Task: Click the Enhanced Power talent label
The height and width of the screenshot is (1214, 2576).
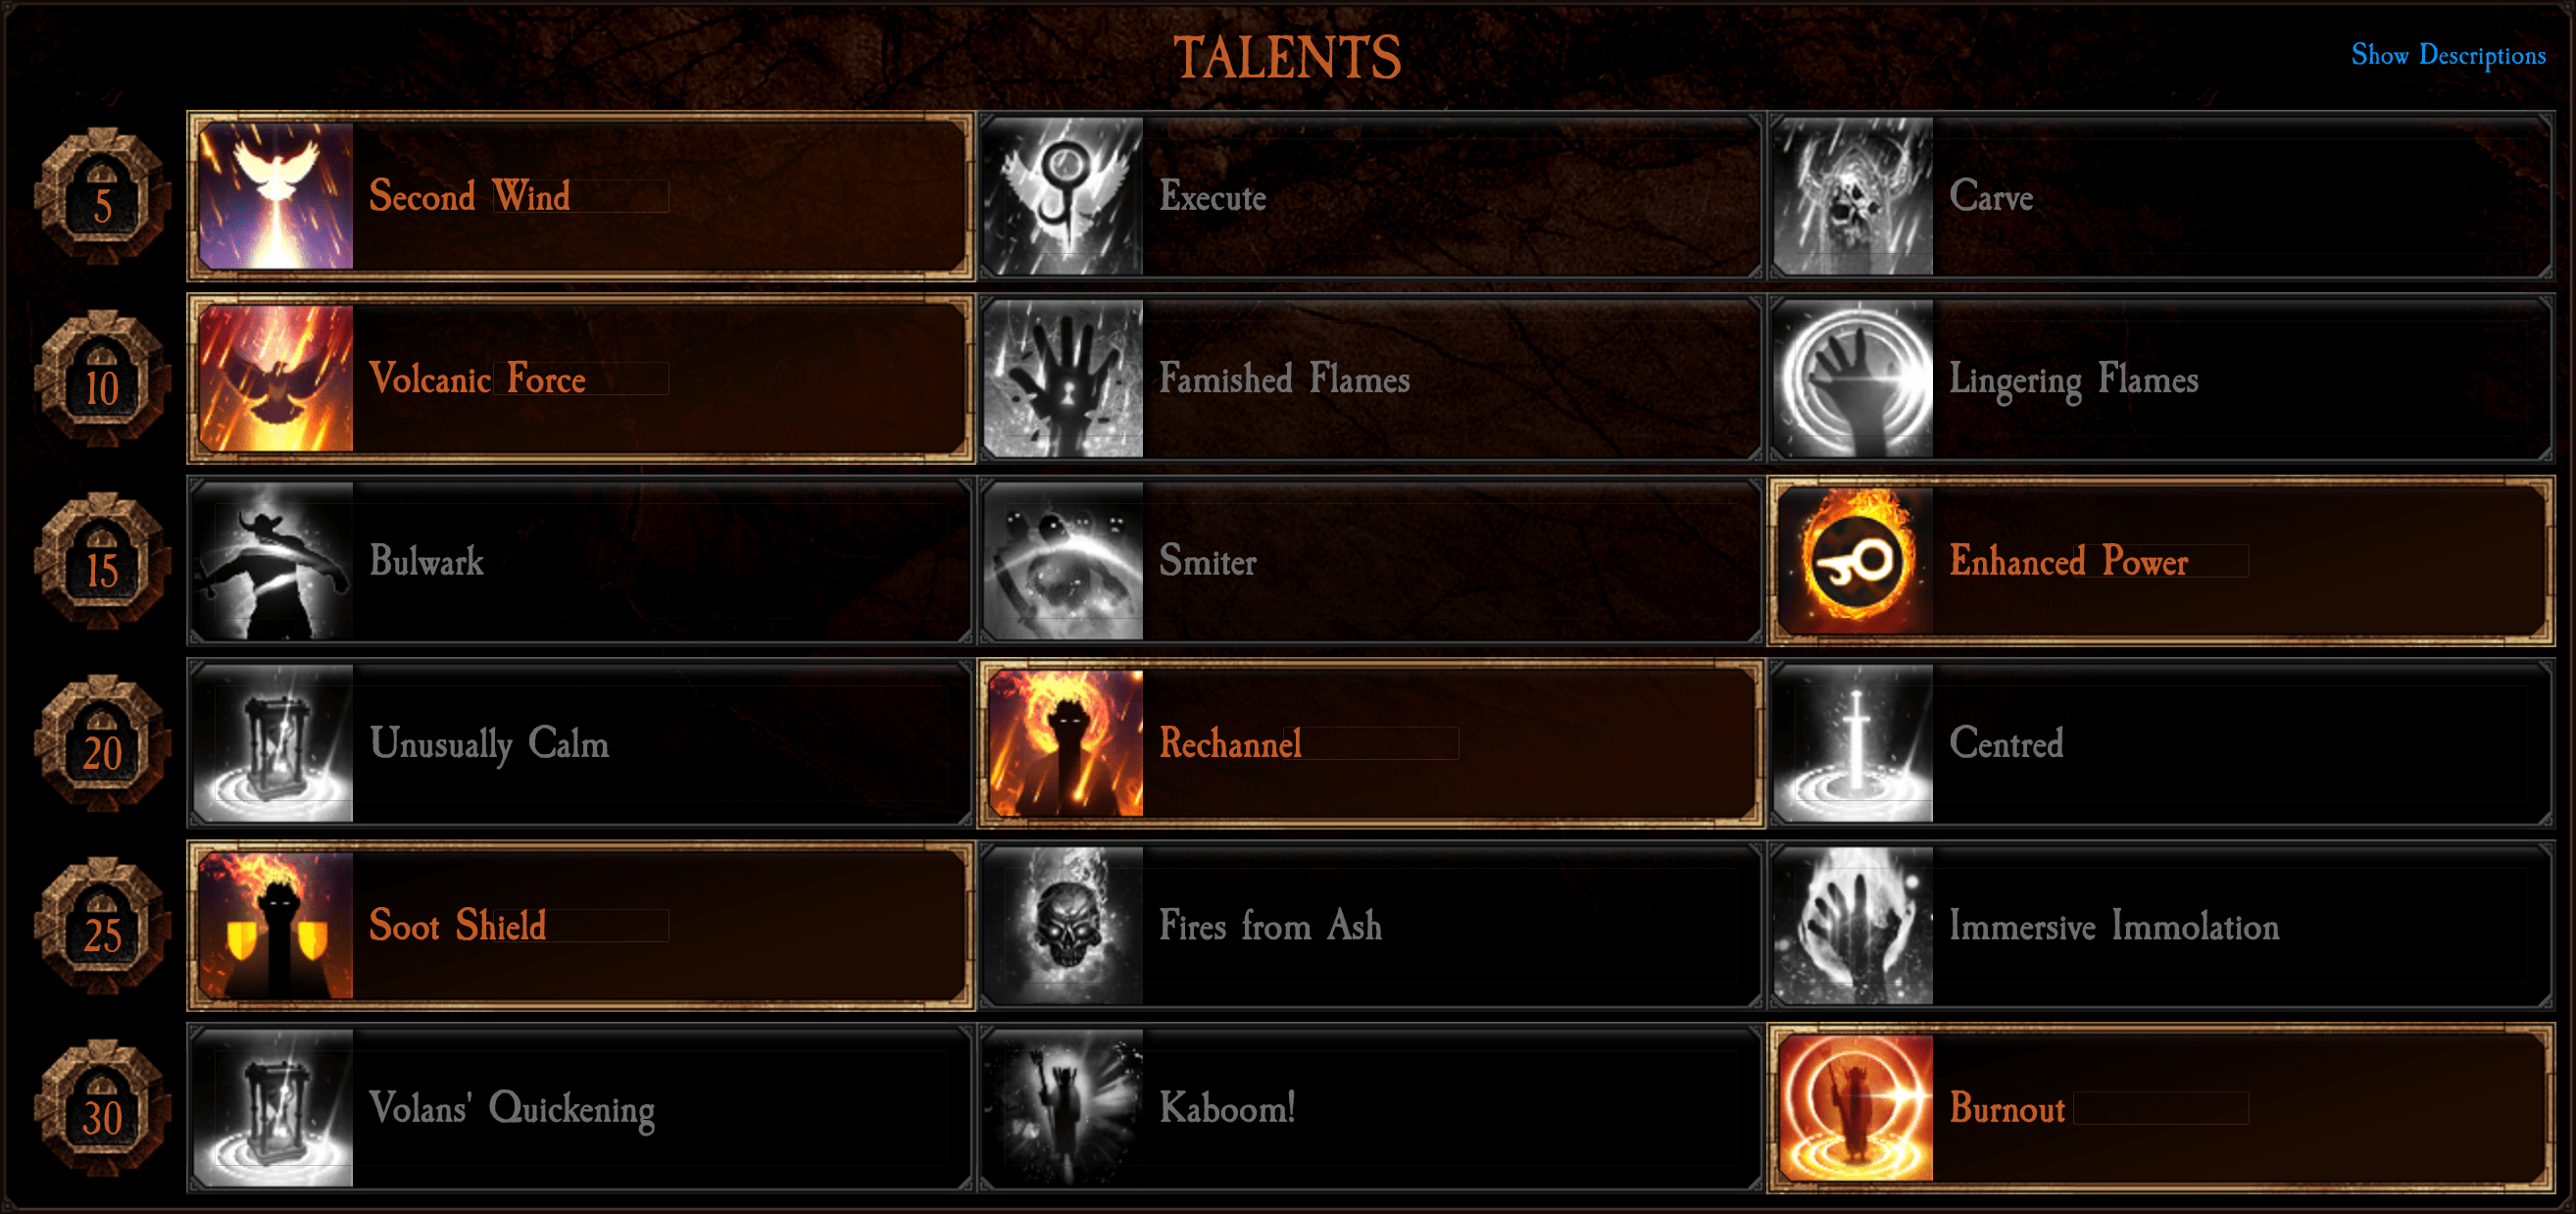Action: [2069, 561]
